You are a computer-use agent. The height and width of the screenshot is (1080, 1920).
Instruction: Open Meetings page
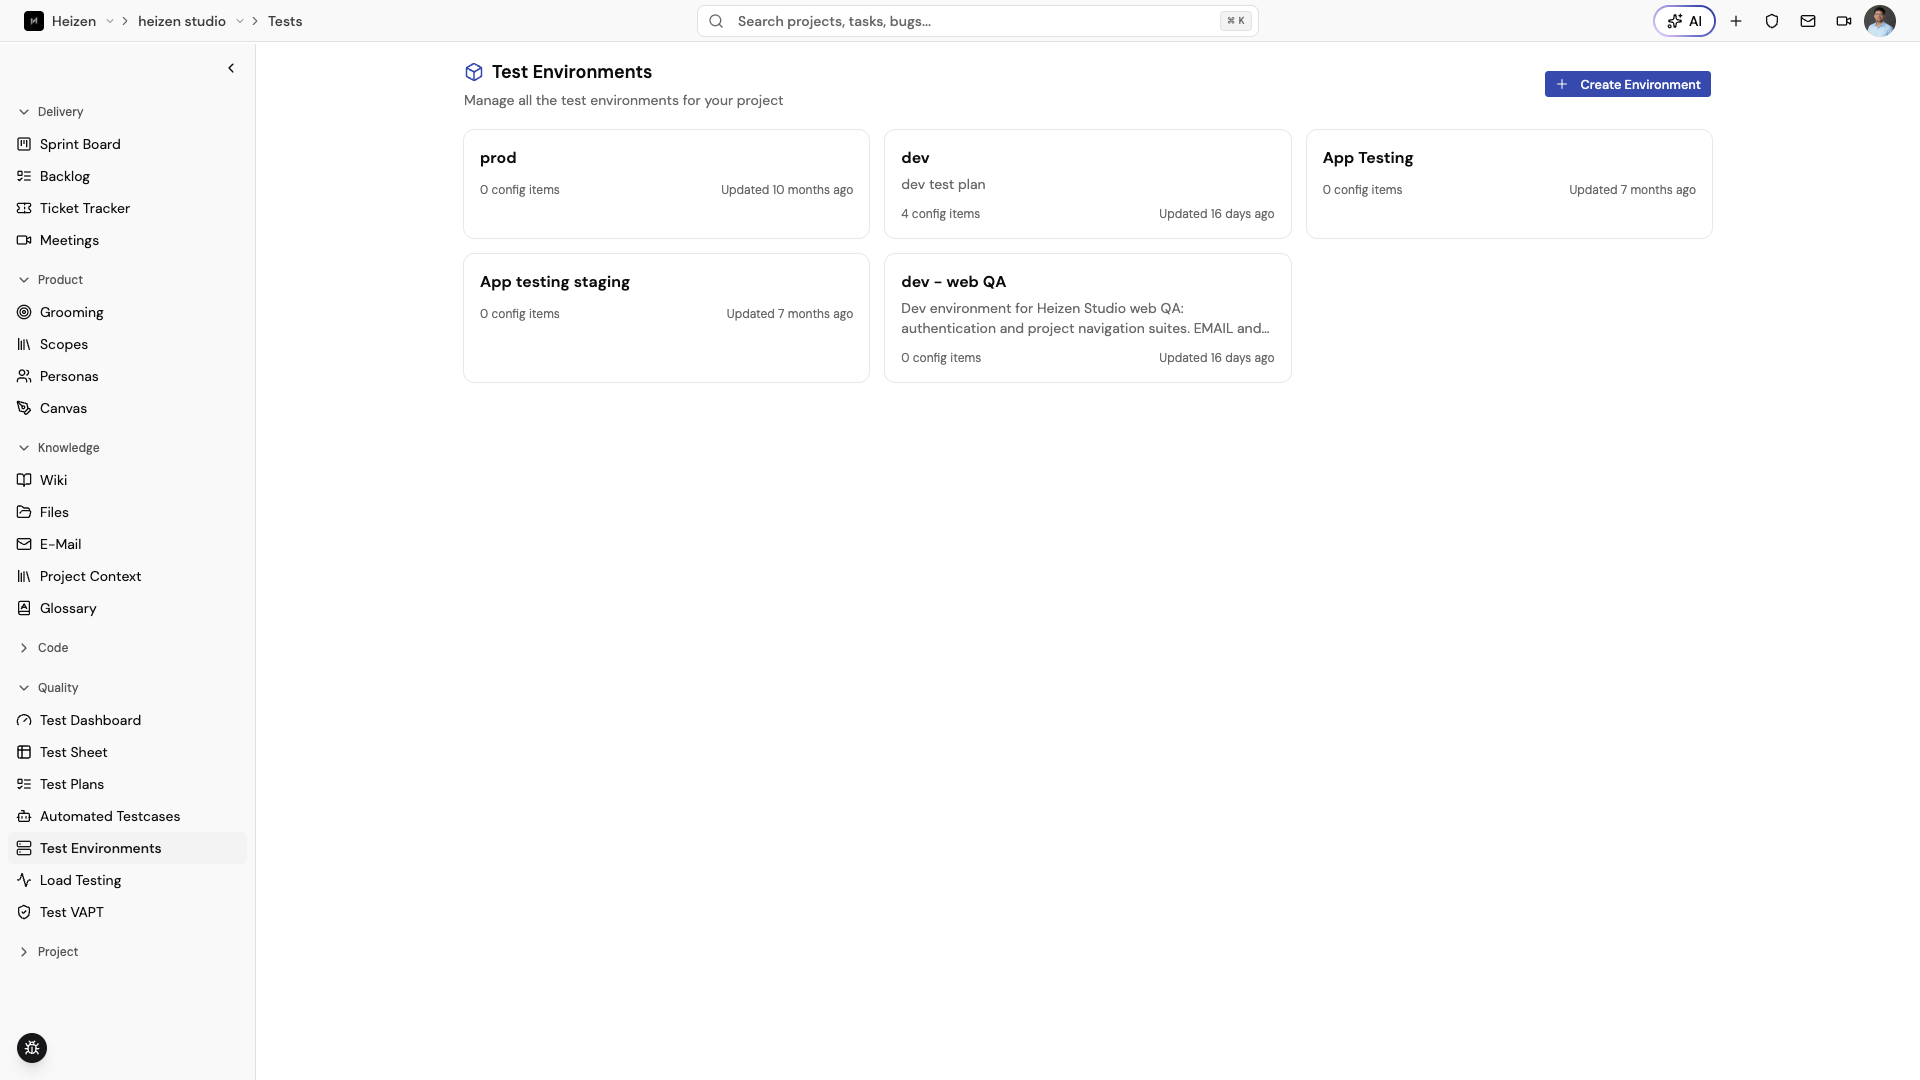click(127, 240)
